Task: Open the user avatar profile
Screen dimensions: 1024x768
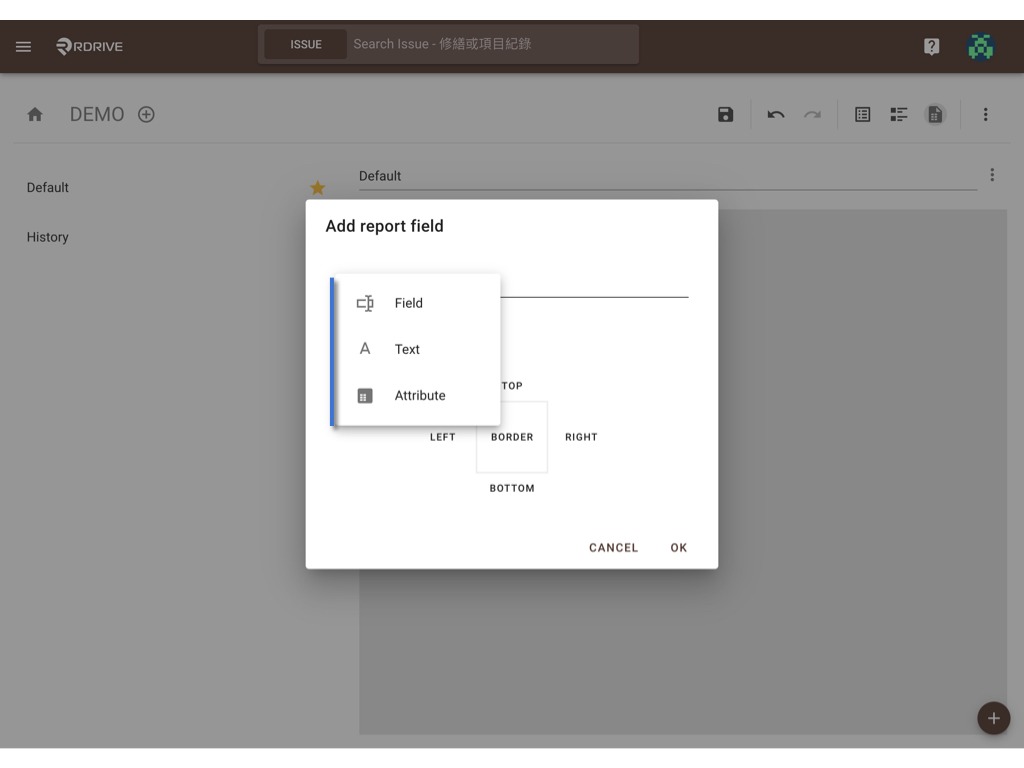Action: point(980,47)
